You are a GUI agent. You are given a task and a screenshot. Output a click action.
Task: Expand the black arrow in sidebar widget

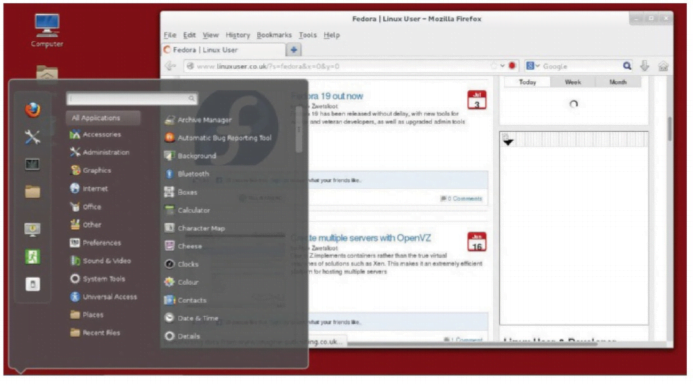pos(508,142)
